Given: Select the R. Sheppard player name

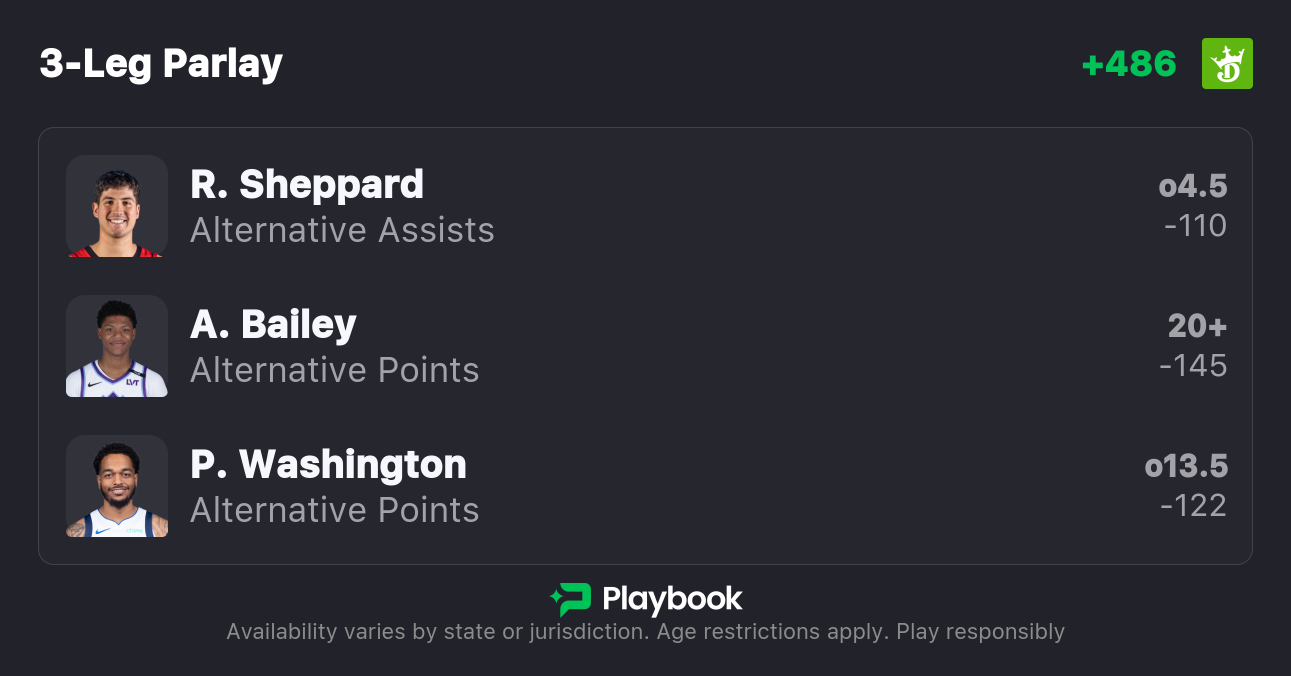Looking at the screenshot, I should 307,184.
